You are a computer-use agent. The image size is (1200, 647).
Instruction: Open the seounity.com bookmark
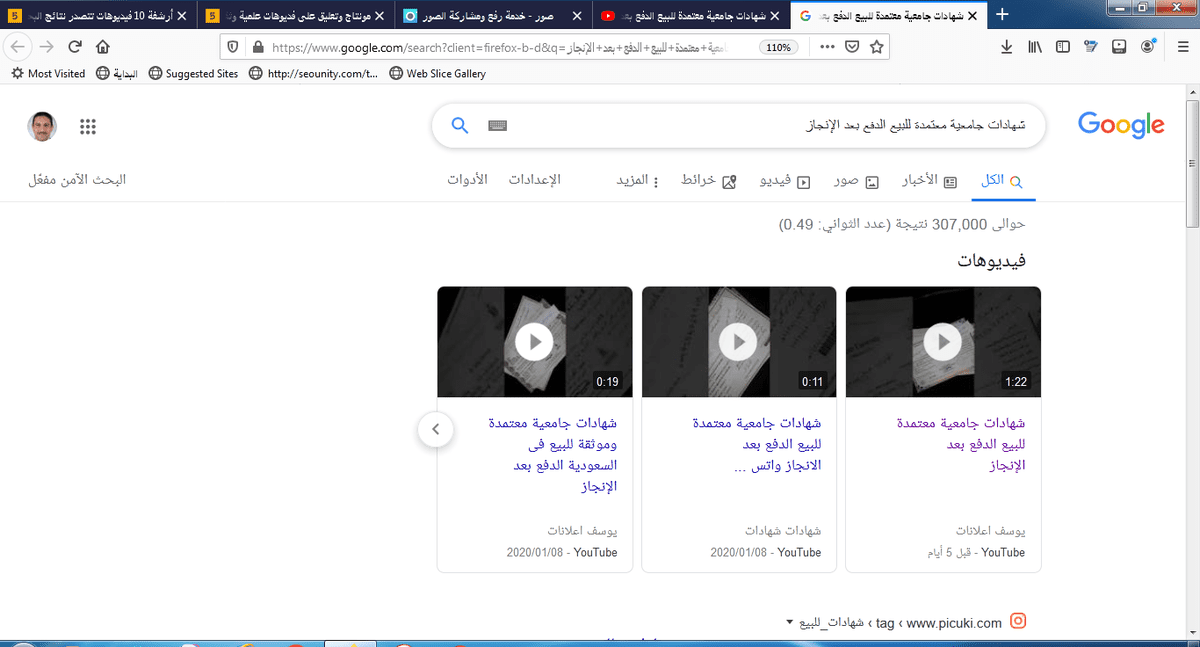click(x=314, y=73)
